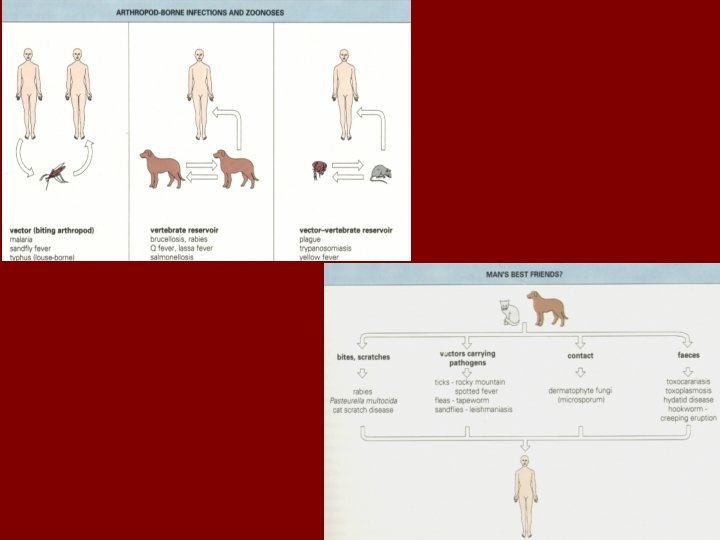Select the 'fleas - tapeworm' line
This screenshot has height=540, width=720.
coord(461,400)
